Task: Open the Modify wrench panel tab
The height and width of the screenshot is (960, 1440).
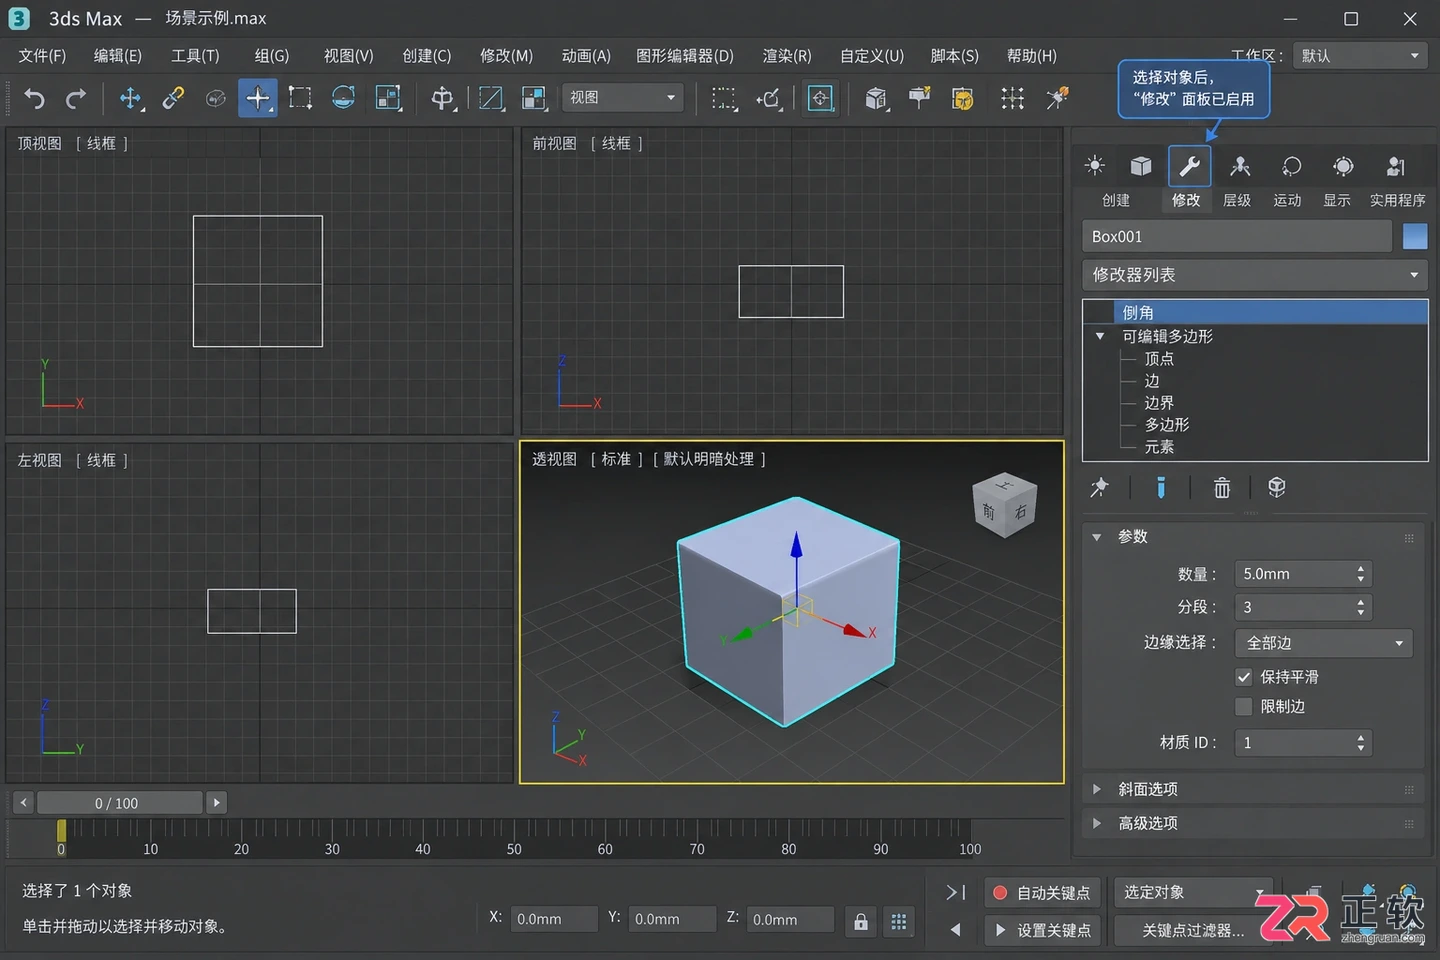Action: [x=1189, y=166]
